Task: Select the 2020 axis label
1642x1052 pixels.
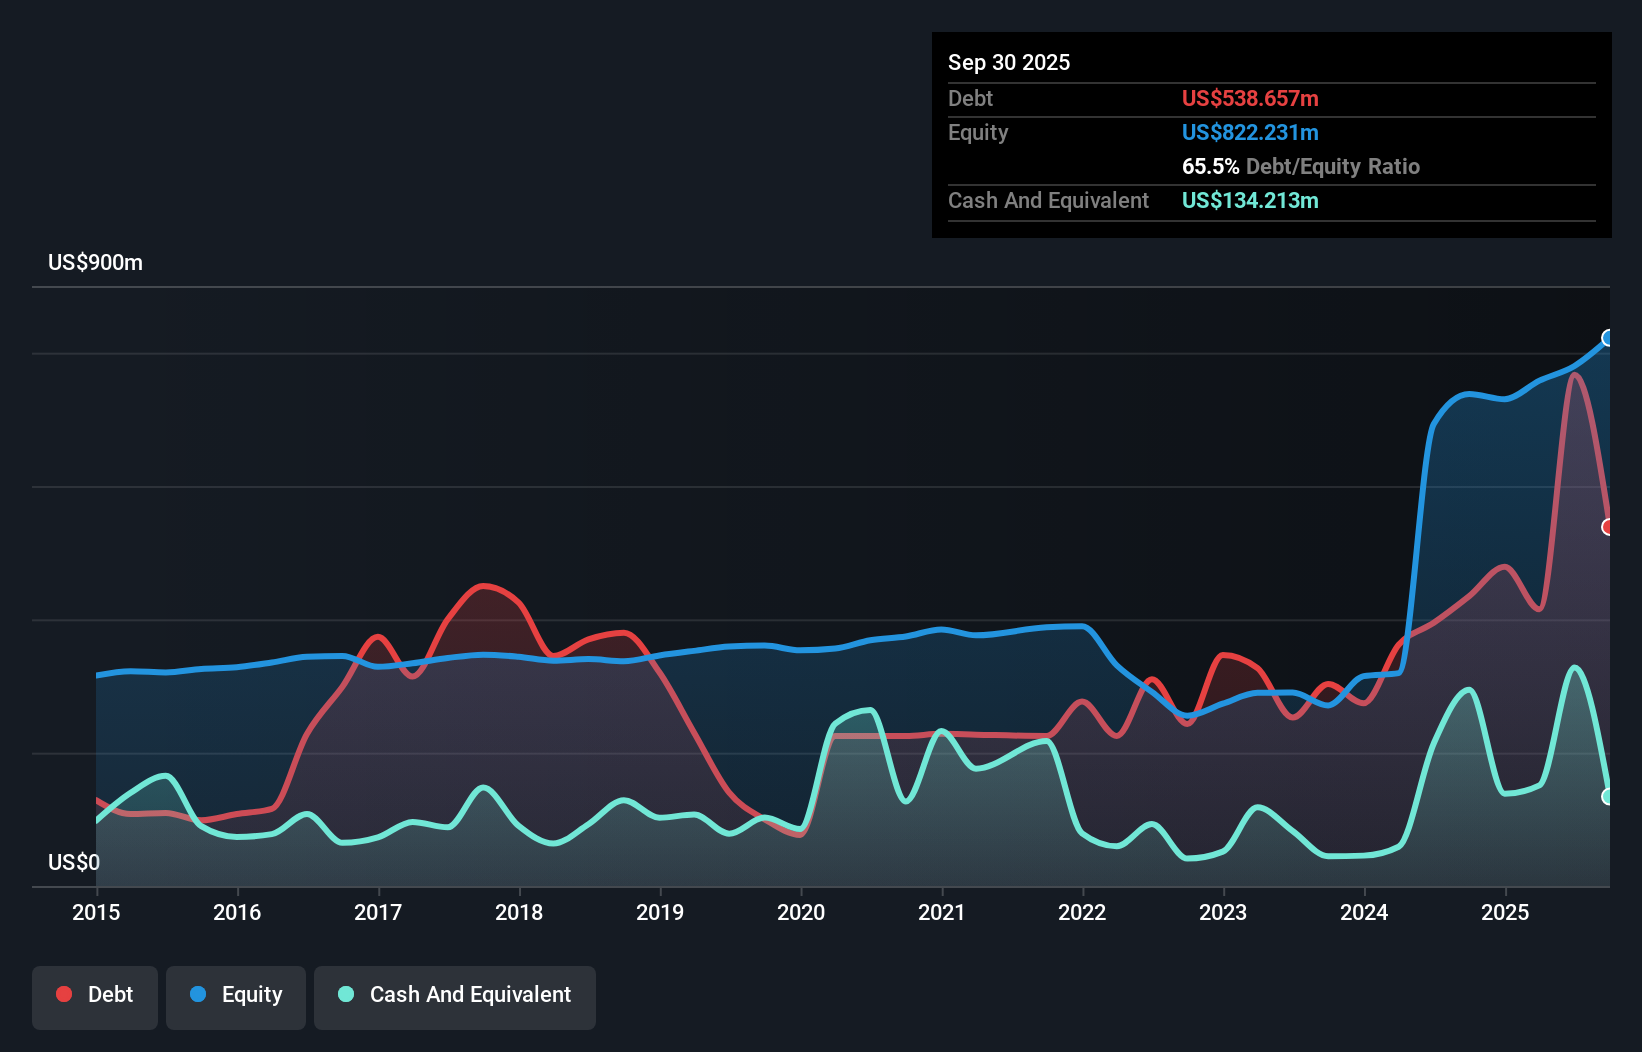Action: click(x=801, y=913)
